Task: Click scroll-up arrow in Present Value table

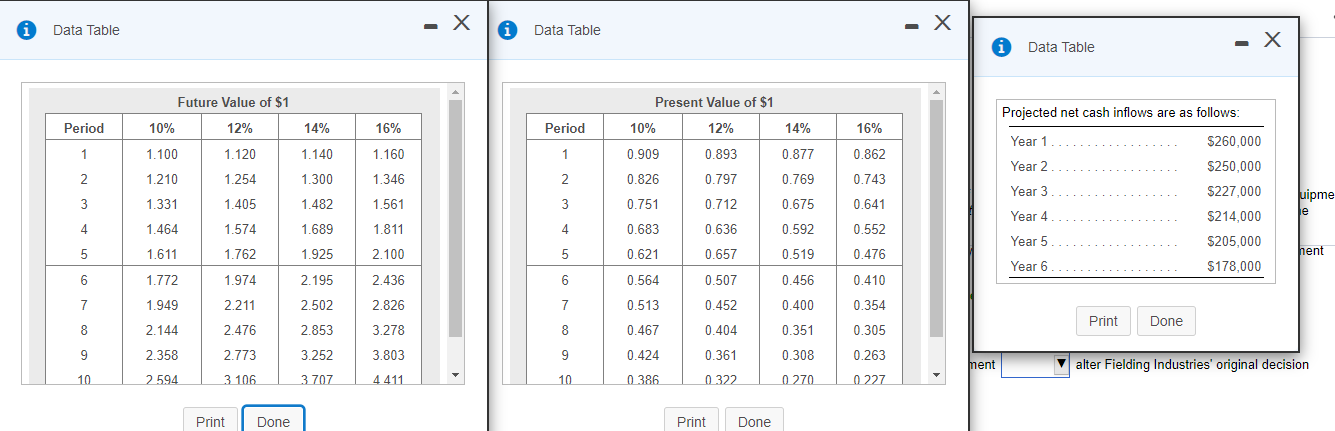Action: tap(937, 94)
